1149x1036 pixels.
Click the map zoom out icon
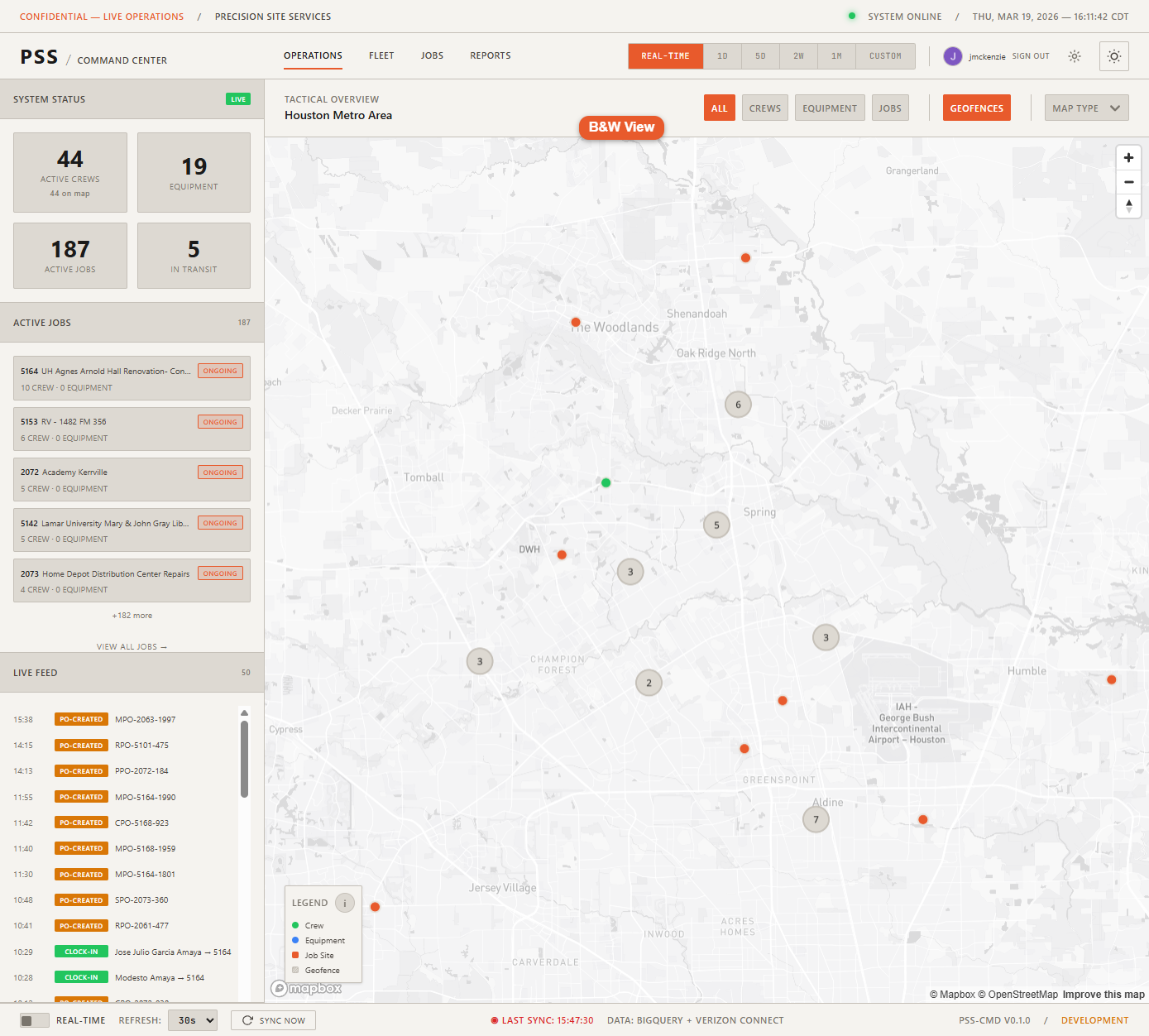[x=1128, y=181]
